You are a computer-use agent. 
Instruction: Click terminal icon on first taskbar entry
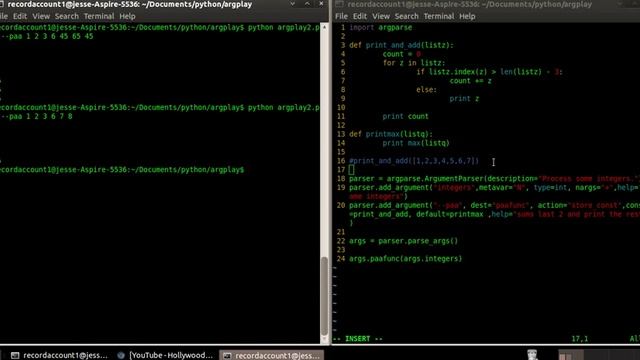(x=15, y=355)
